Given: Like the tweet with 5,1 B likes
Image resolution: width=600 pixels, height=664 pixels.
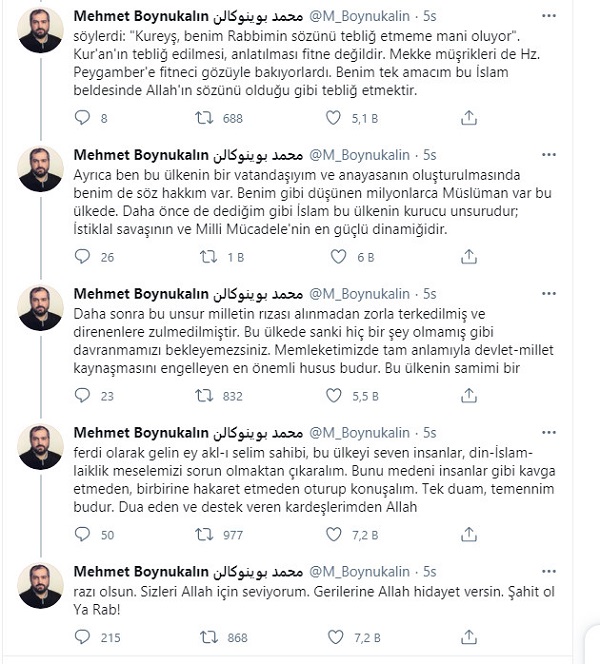Looking at the screenshot, I should click(336, 118).
